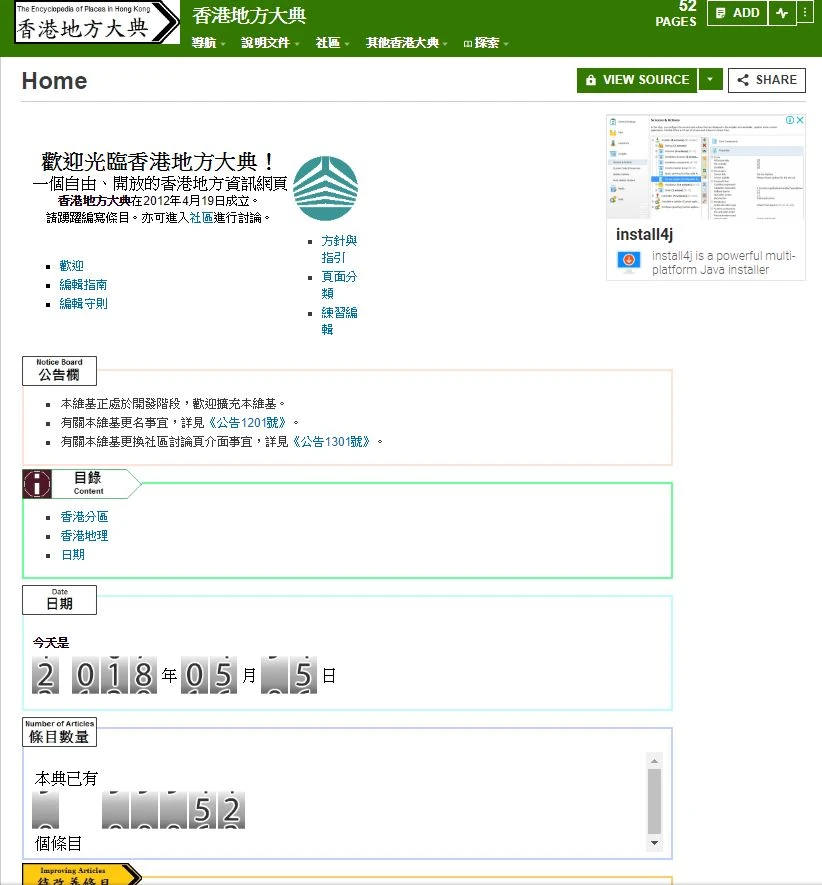Click the Improving Articles yellow sign

pyautogui.click(x=81, y=874)
